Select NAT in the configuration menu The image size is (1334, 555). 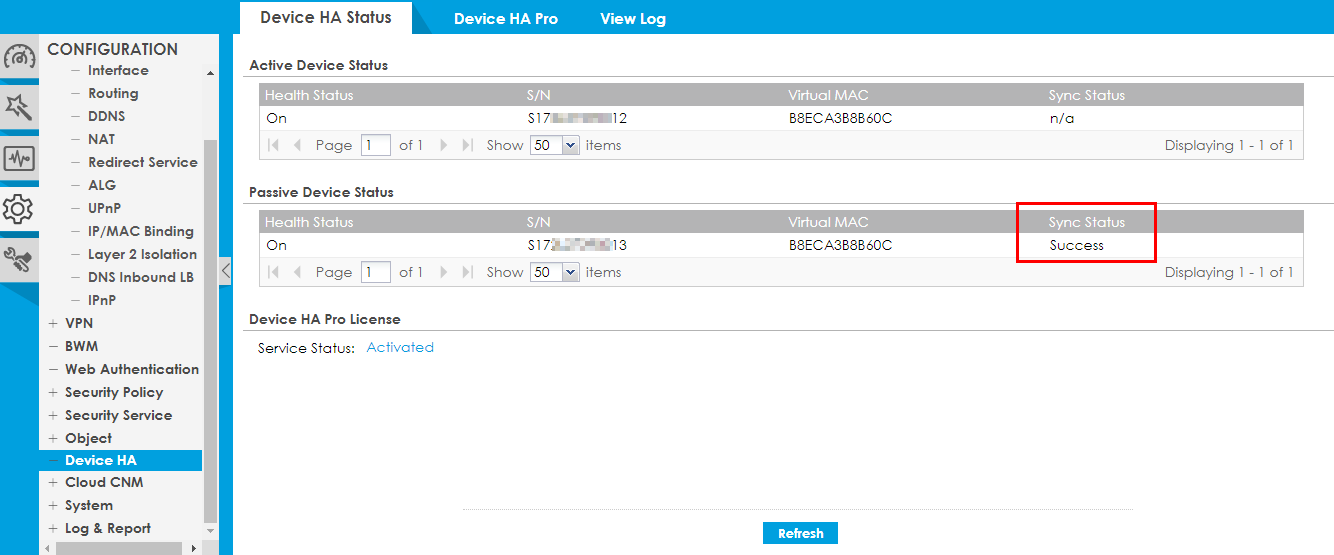click(101, 140)
